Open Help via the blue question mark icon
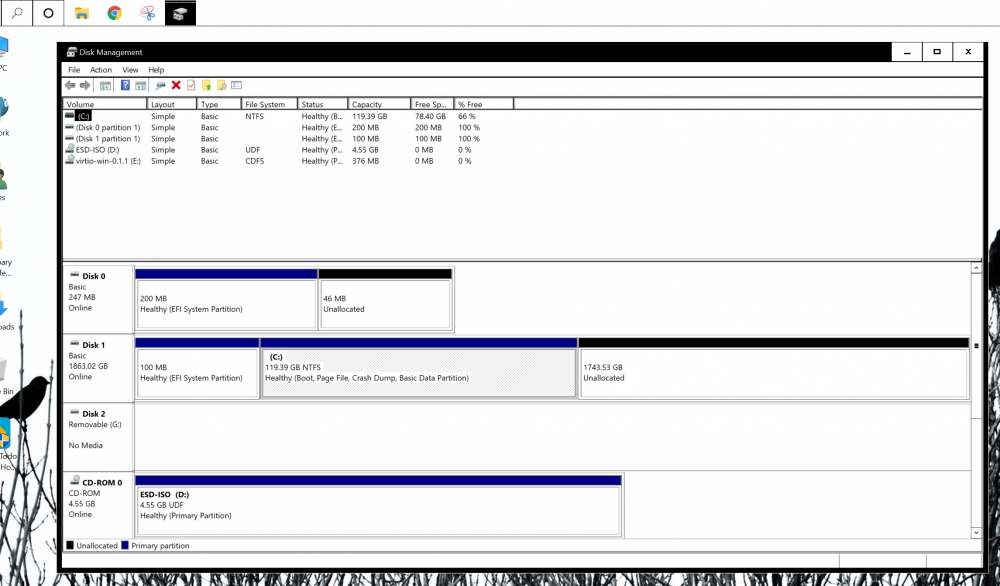This screenshot has height=586, width=1000. [125, 85]
